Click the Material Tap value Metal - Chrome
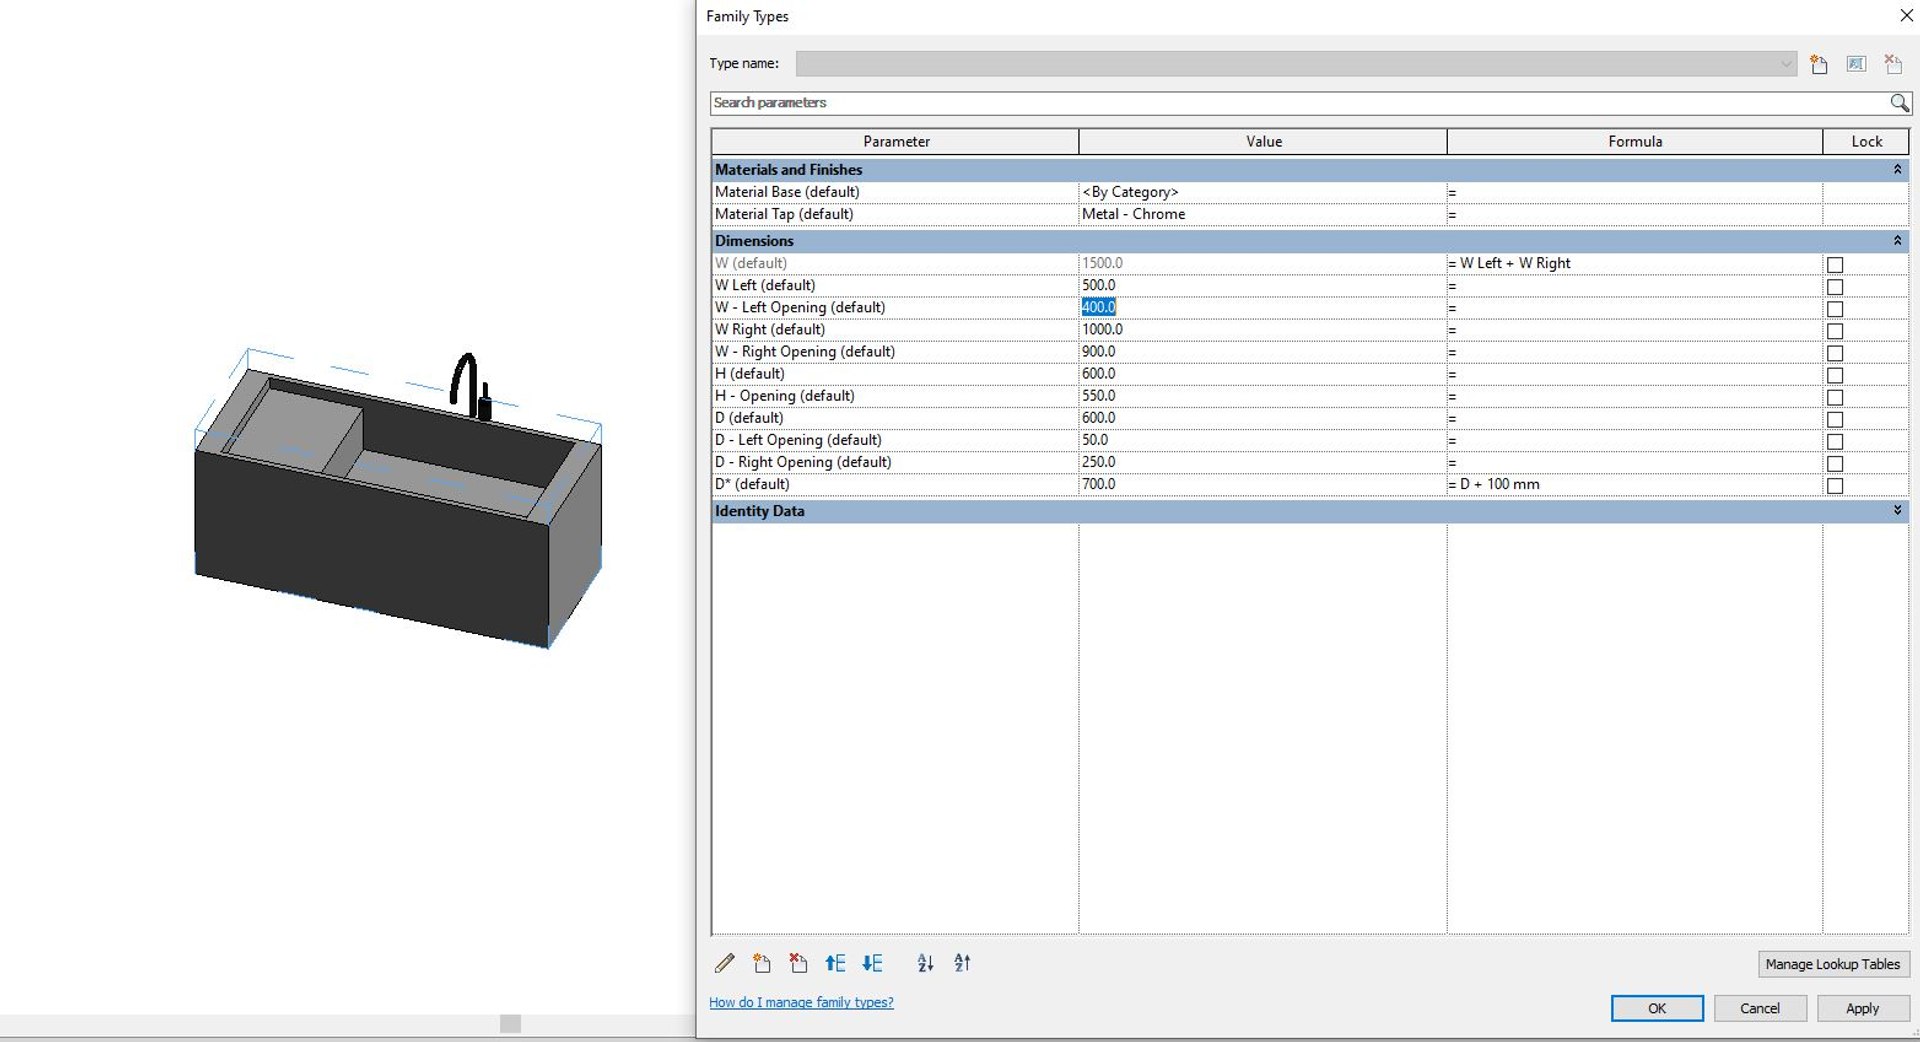This screenshot has width=1920, height=1042. 1134,214
